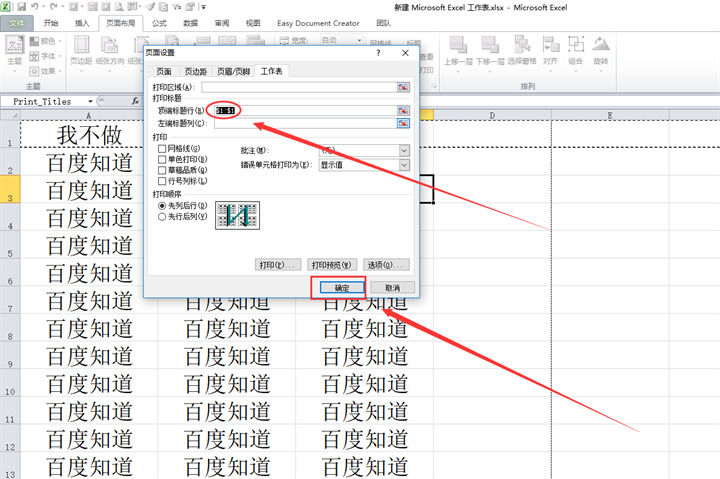Screen dimensions: 720x479
Task: Open the theme Colors (颜色) menu
Action: (x=45, y=41)
